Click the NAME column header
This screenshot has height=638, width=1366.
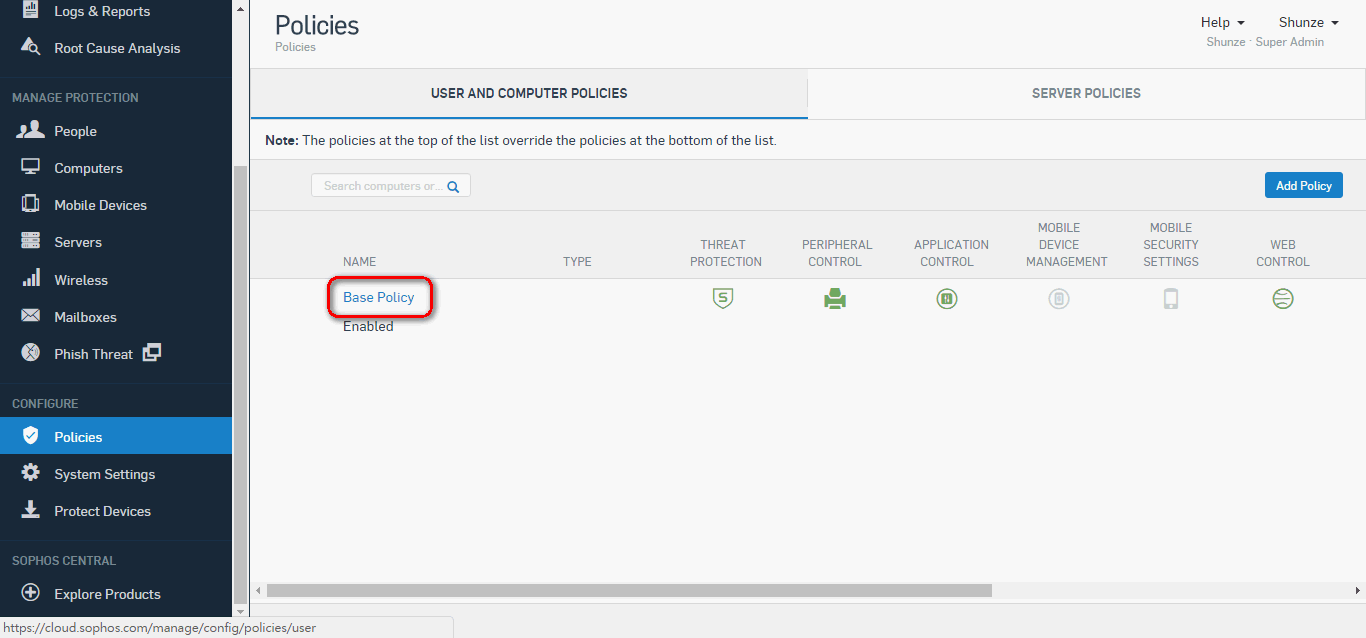[360, 262]
